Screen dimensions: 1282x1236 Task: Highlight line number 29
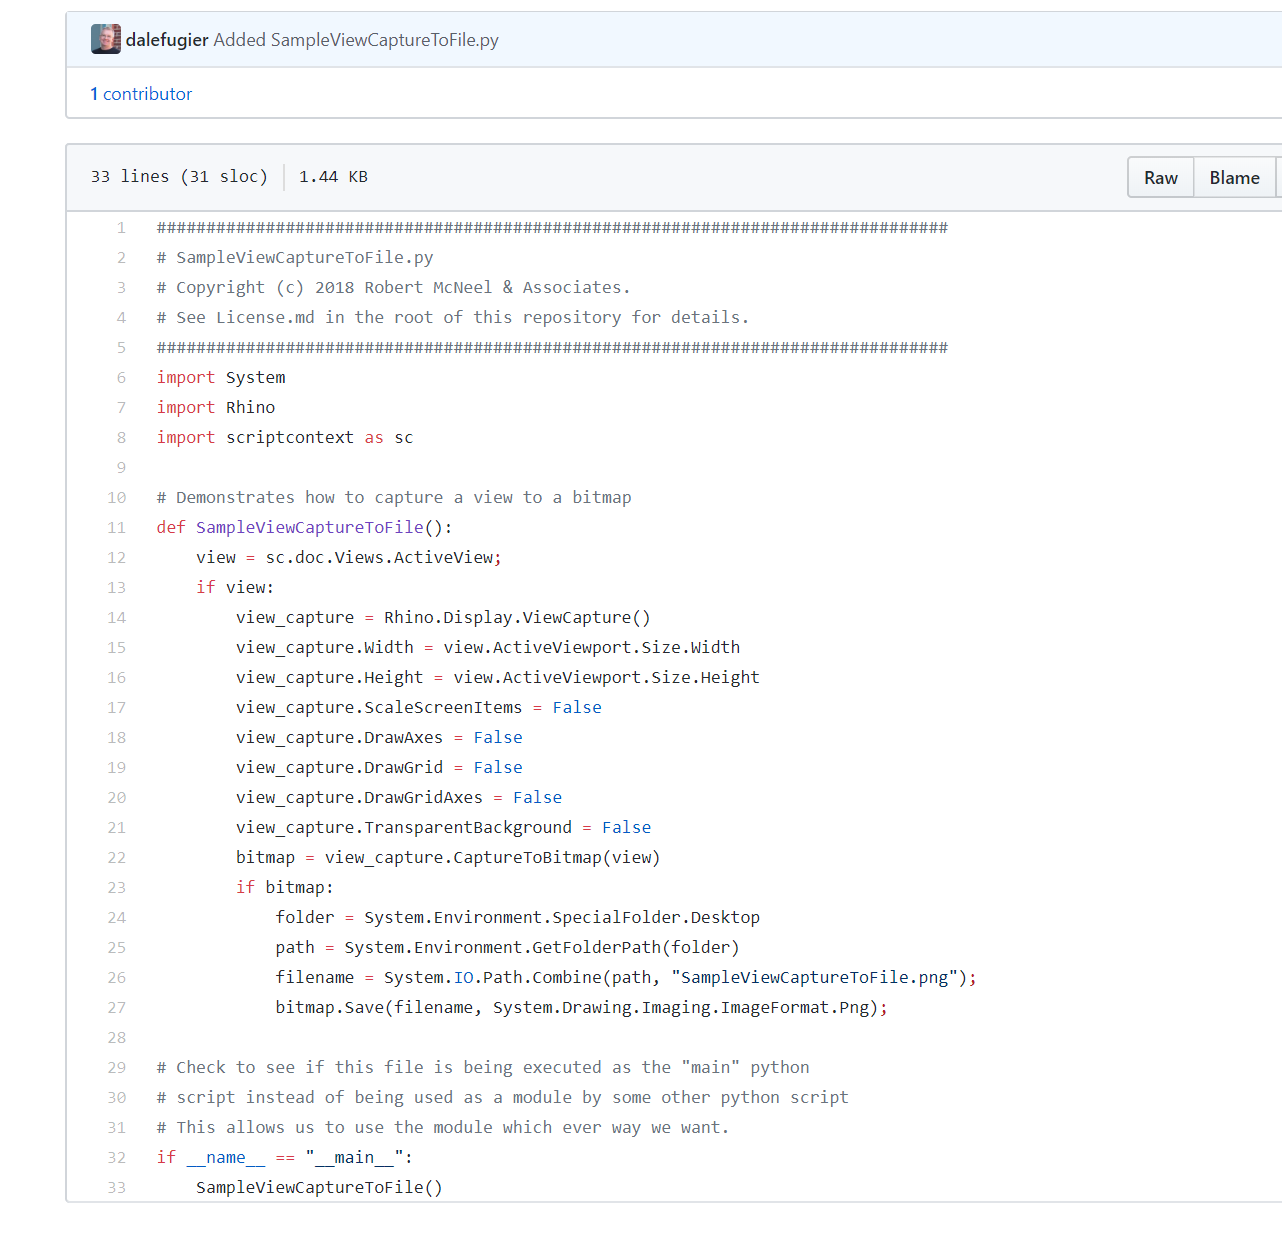pyautogui.click(x=117, y=1068)
